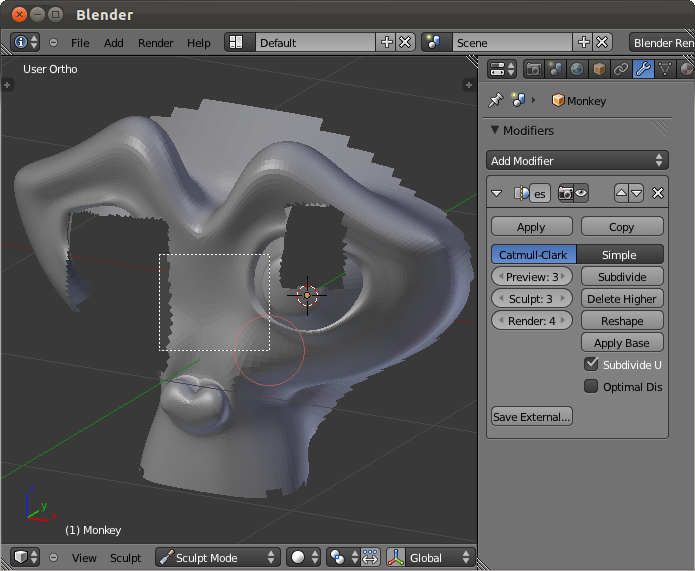Enable the Subdivide UVs checkbox

(591, 364)
